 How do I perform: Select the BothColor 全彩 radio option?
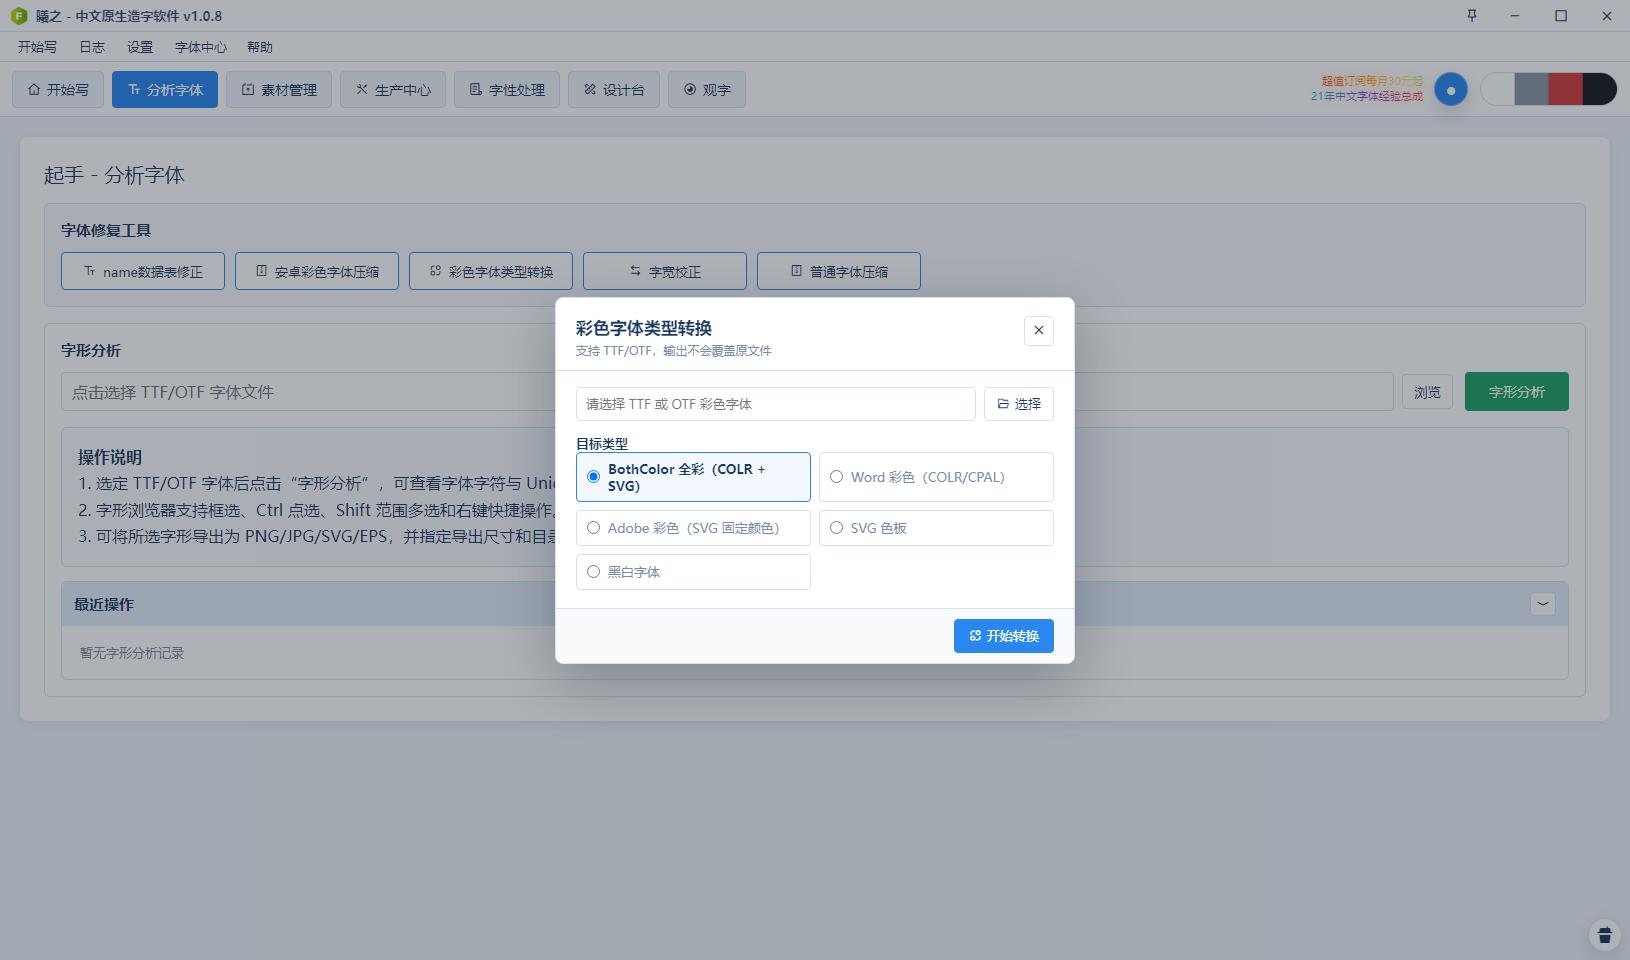click(x=693, y=477)
